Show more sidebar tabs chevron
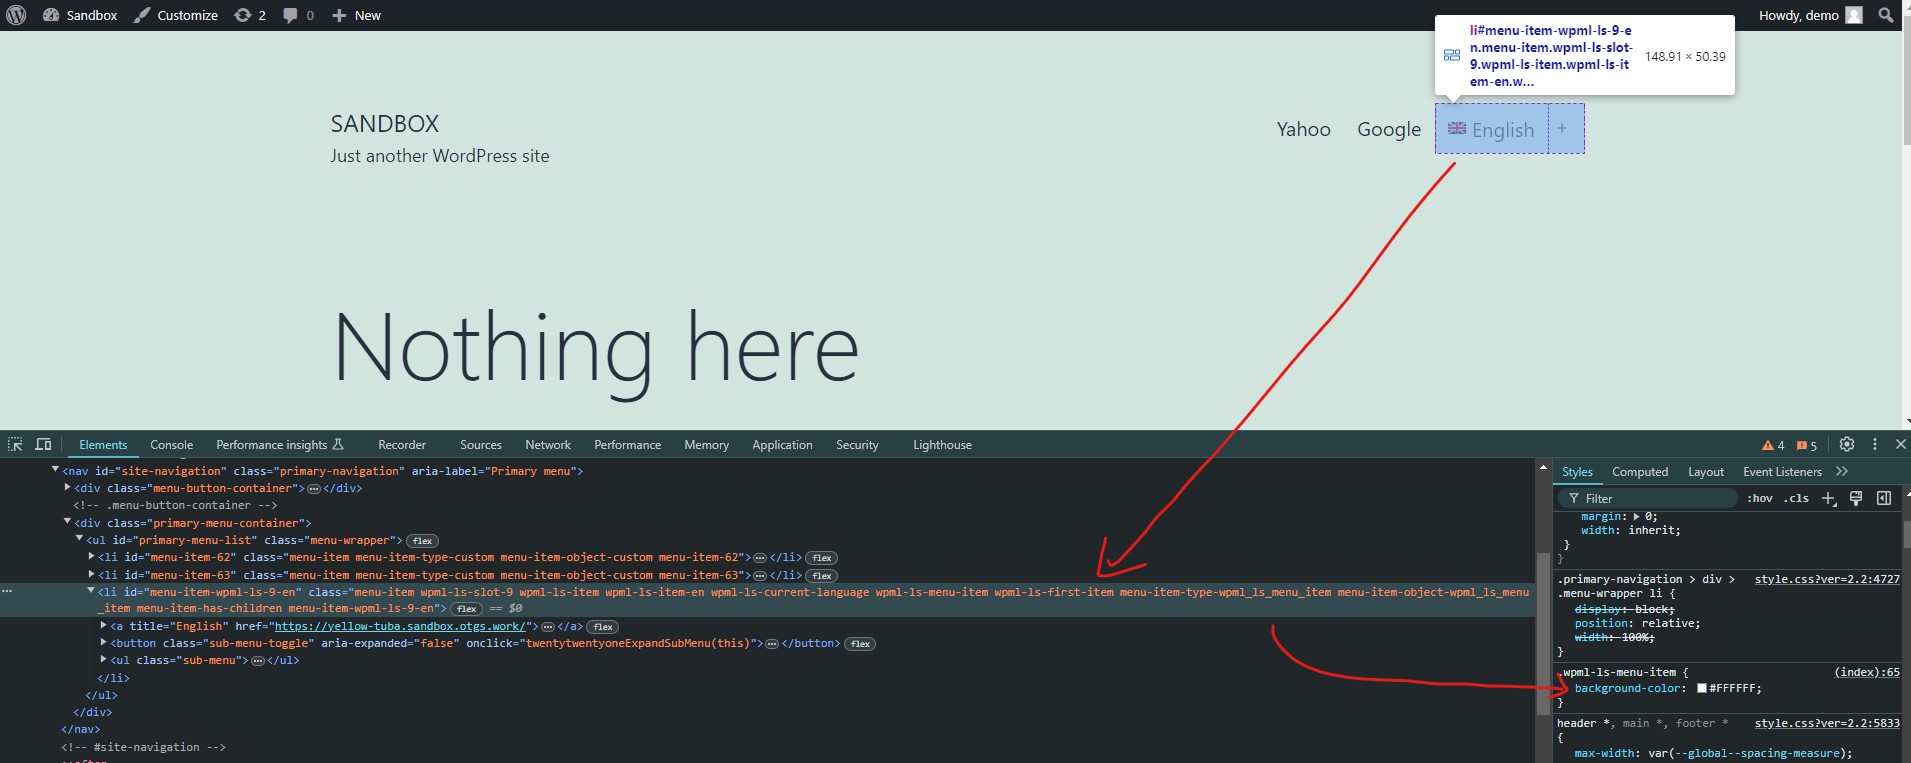 (1842, 472)
